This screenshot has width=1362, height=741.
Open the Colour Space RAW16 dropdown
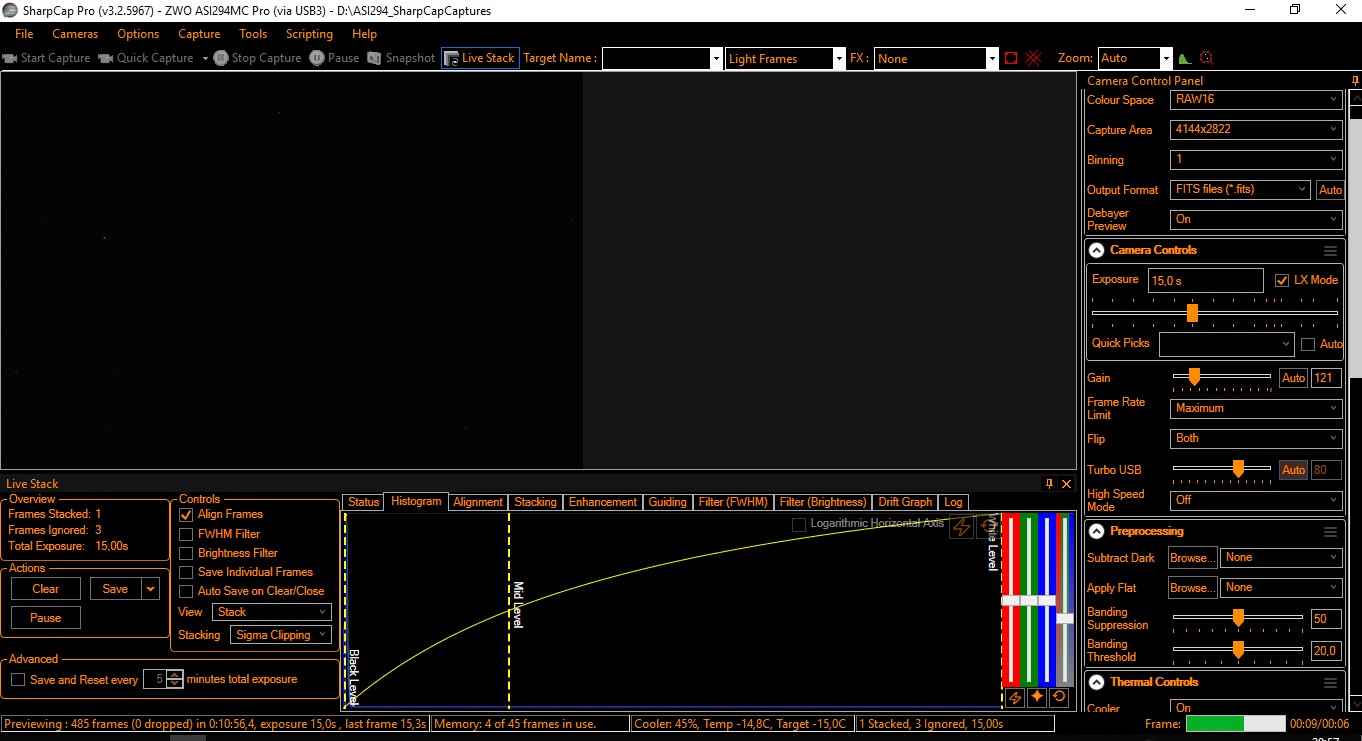click(x=1256, y=100)
